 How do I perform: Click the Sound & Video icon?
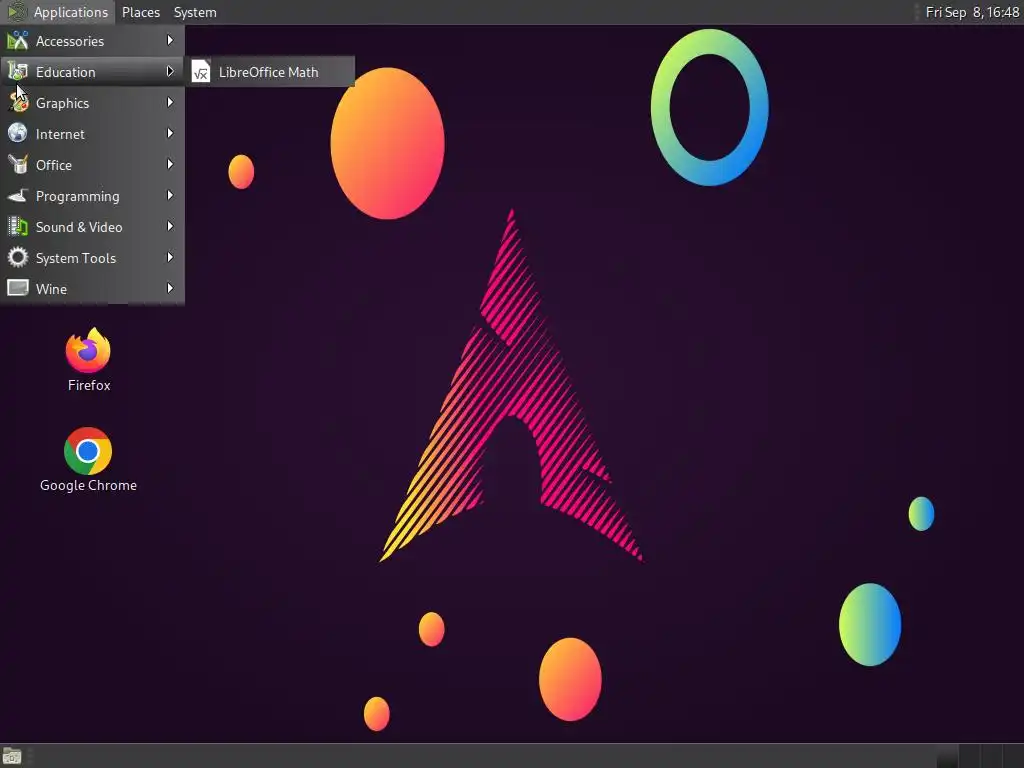click(18, 227)
